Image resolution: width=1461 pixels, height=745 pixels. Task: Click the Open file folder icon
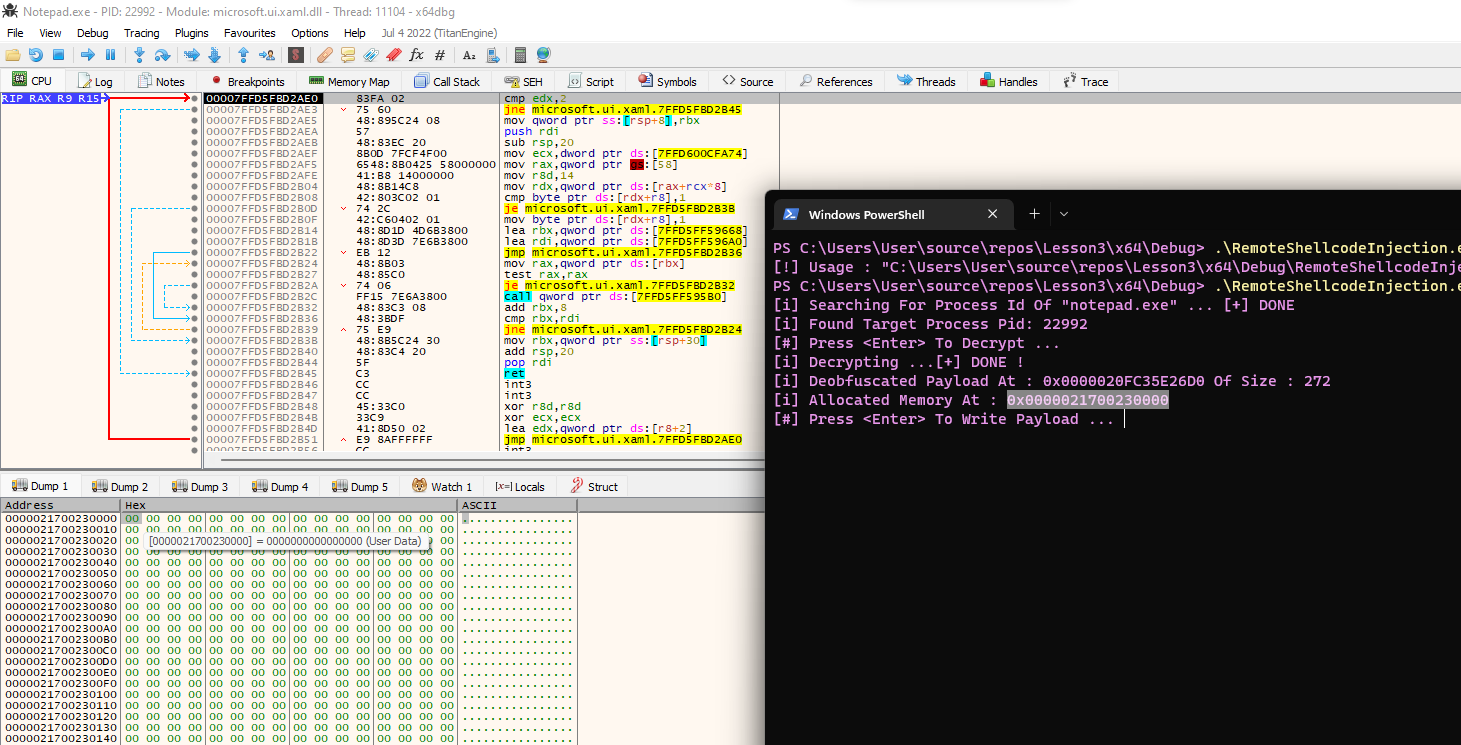tap(13, 55)
